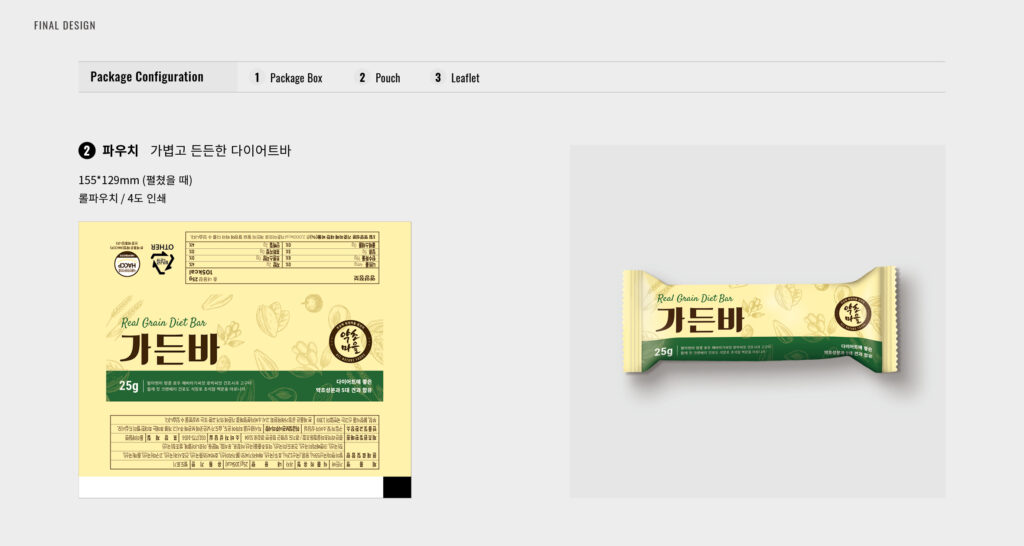Click the number 1 beside Package Box
This screenshot has height=546, width=1024.
[x=257, y=77]
